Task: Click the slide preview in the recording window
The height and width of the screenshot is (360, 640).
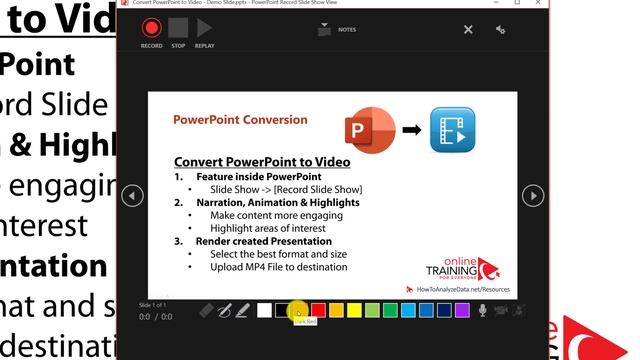Action: (333, 196)
